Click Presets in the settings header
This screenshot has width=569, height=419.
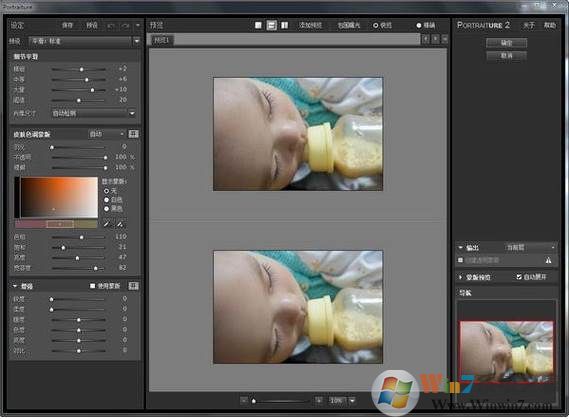(x=92, y=25)
